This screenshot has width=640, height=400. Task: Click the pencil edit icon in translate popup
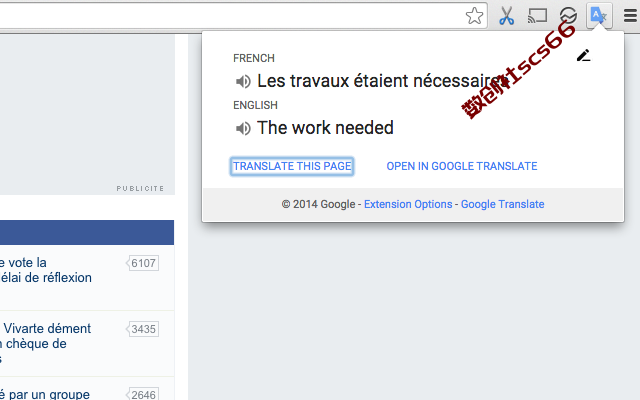[584, 56]
